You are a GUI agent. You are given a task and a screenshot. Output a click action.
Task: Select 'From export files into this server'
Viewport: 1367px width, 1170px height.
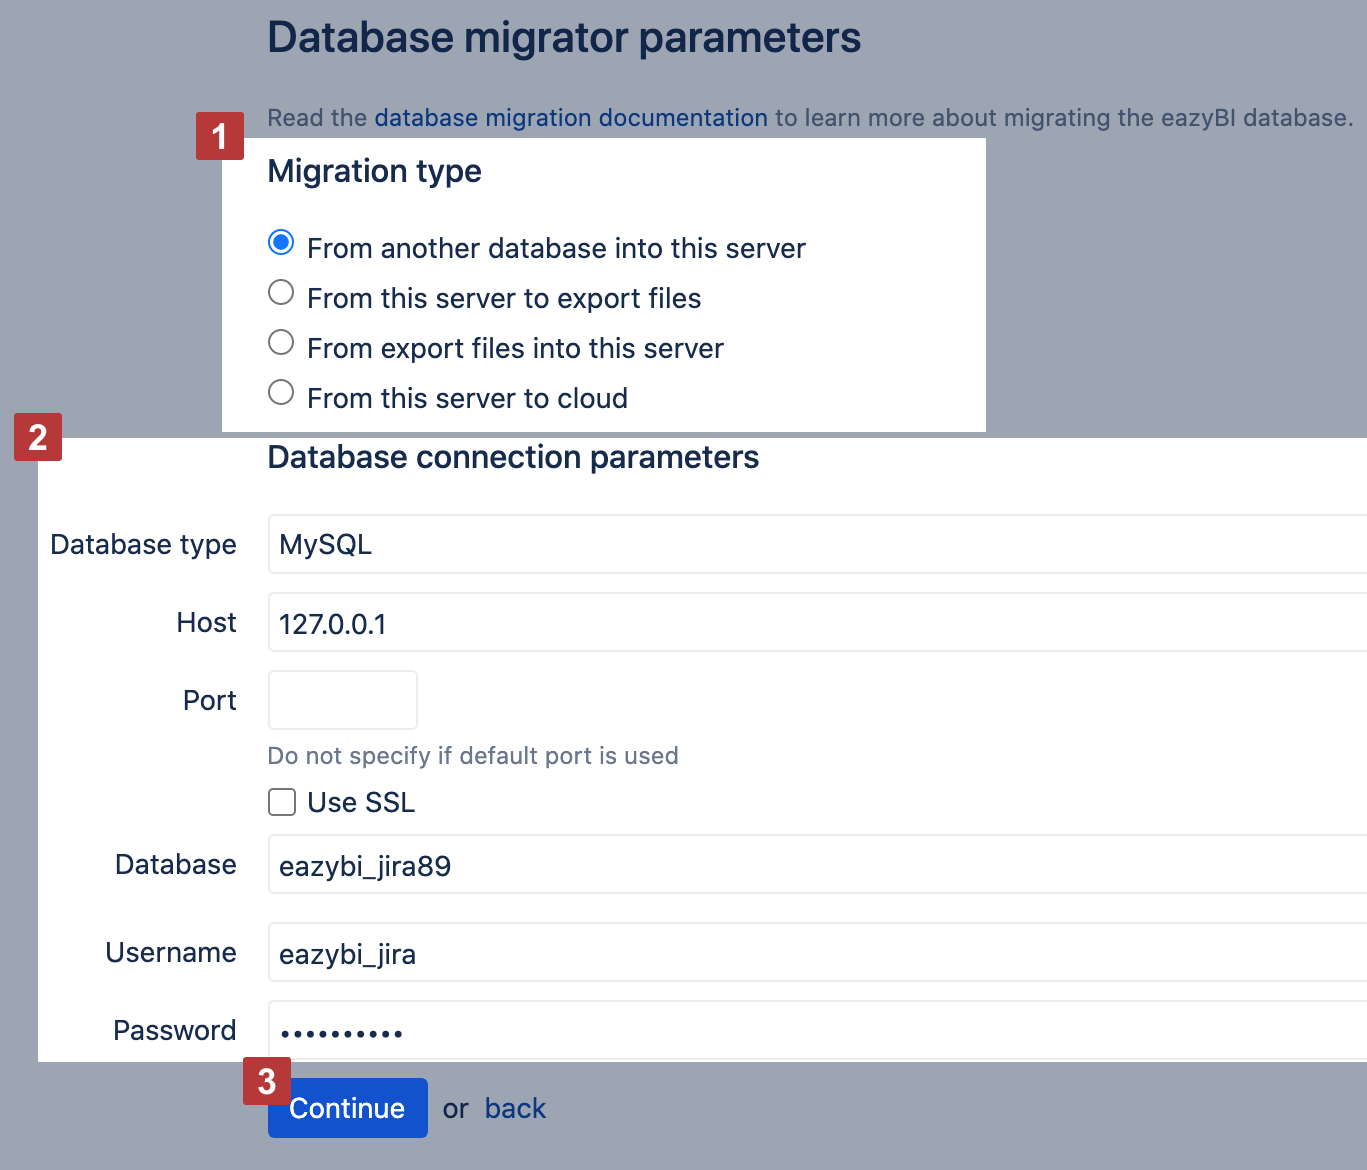click(281, 343)
